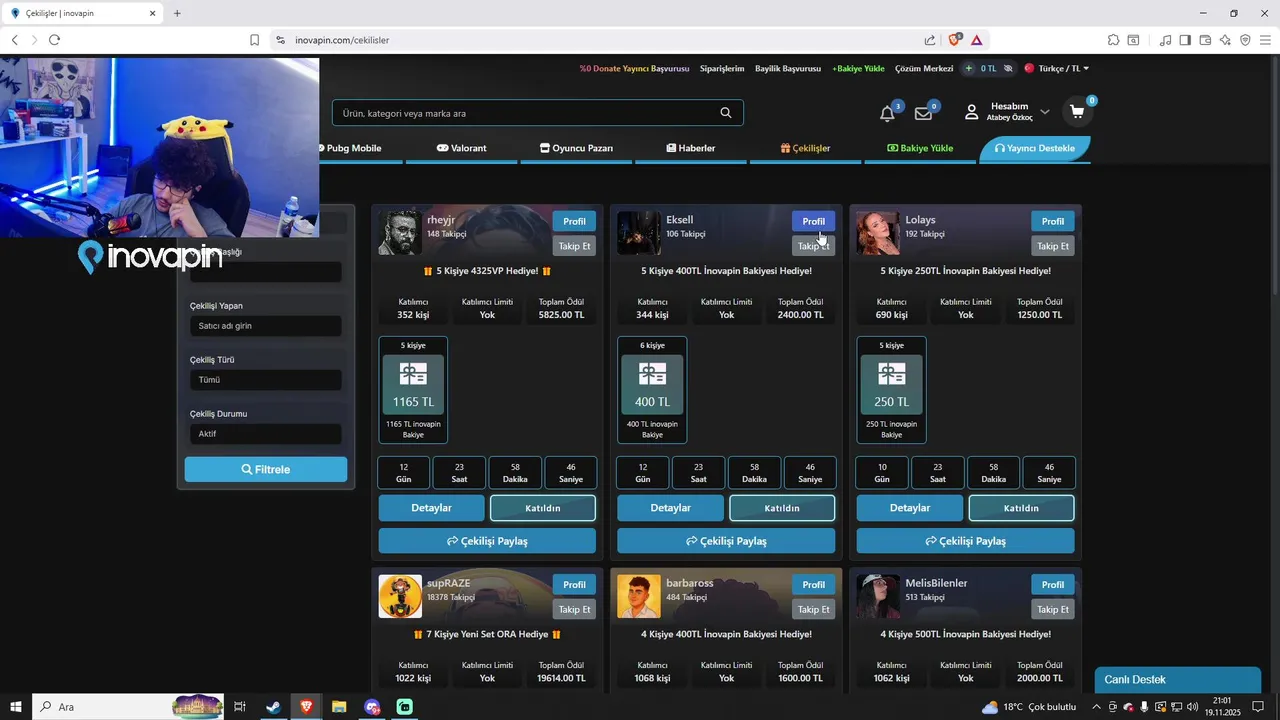The width and height of the screenshot is (1280, 720).
Task: Open the messages envelope icon
Action: [923, 113]
